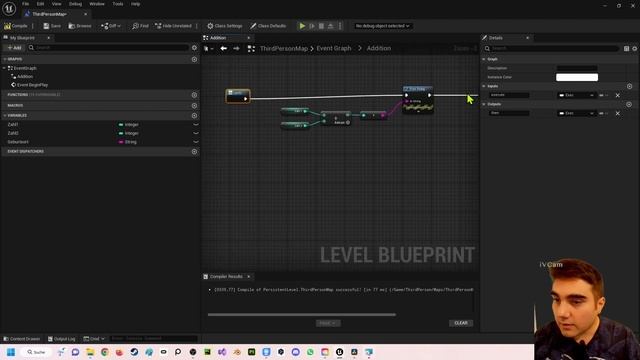The width and height of the screenshot is (640, 360).
Task: Collapse the Graph section in Details
Action: tap(484, 59)
